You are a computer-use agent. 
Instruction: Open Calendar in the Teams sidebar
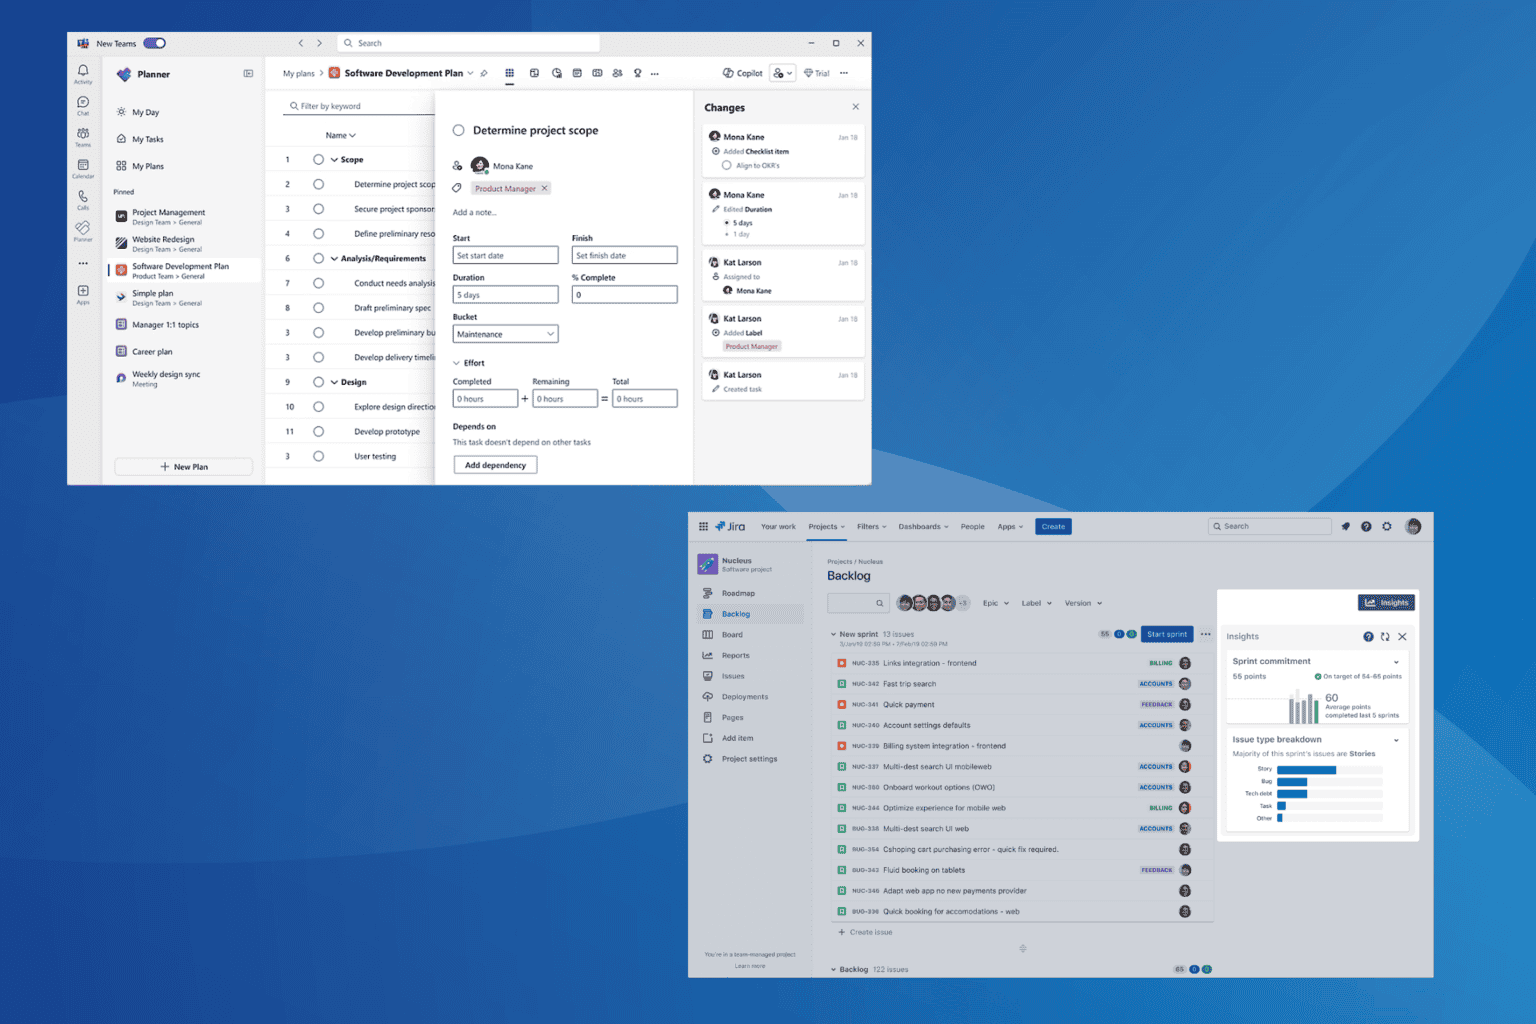coord(83,168)
